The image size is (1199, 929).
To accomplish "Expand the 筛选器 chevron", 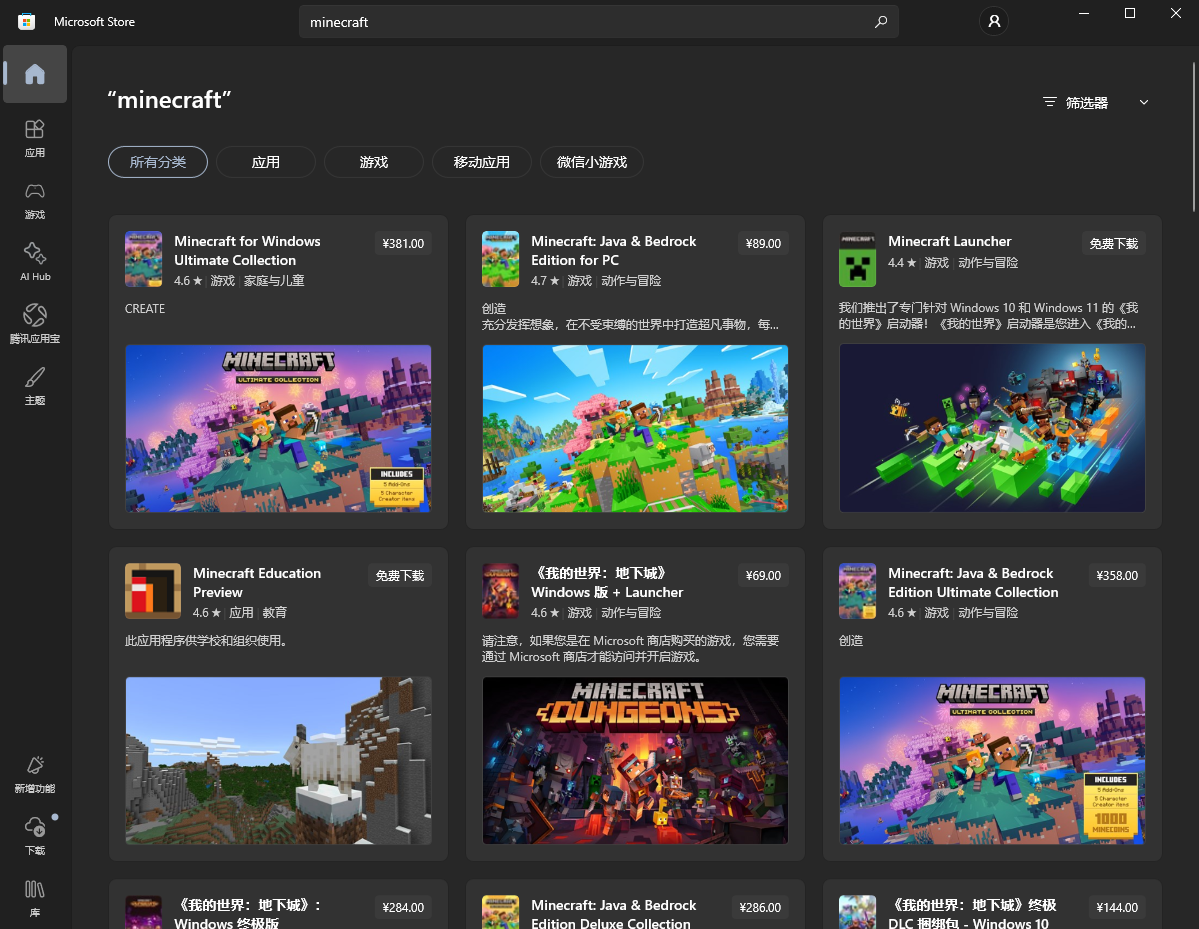I will pyautogui.click(x=1144, y=102).
